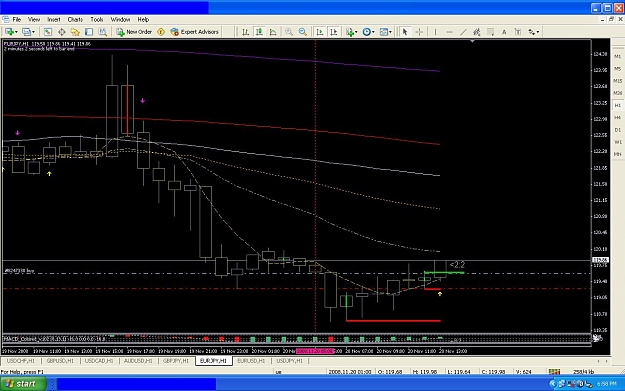Set timeframe to W1 in side panel
This screenshot has width=625, height=391.
click(x=617, y=142)
